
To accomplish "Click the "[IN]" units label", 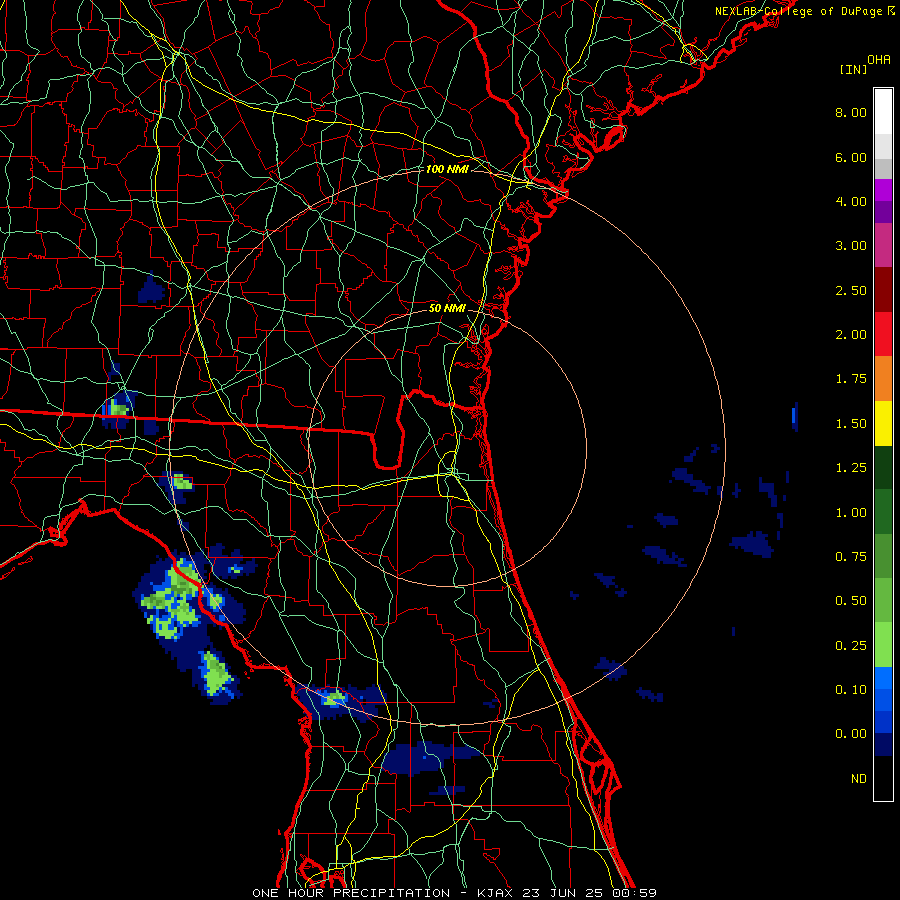I will (854, 69).
